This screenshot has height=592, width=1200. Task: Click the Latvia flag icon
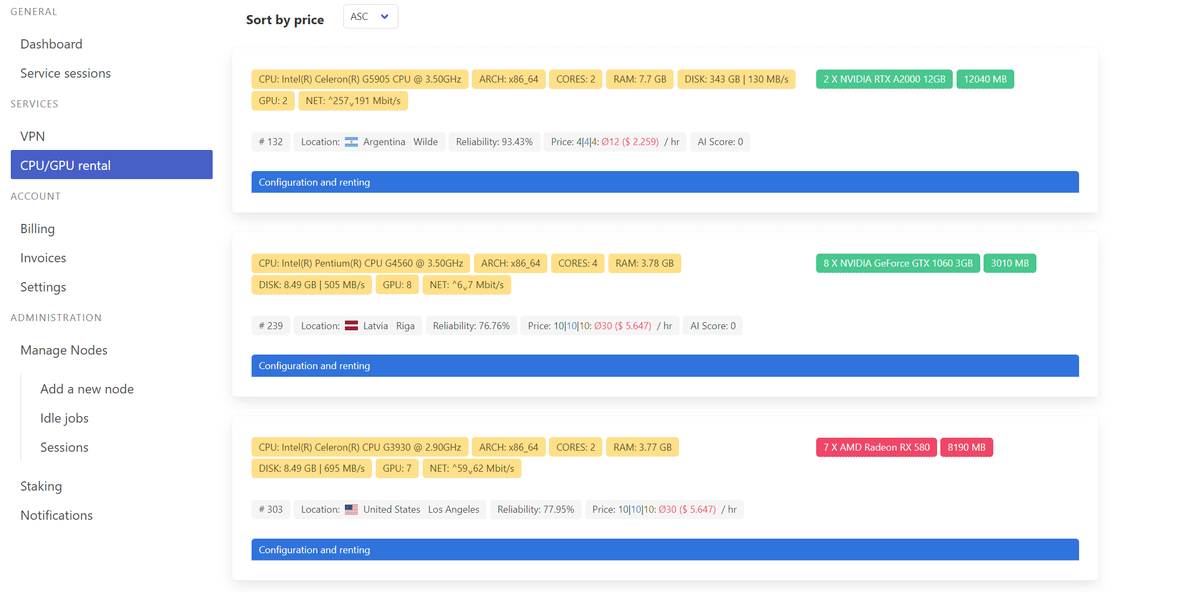coord(351,326)
